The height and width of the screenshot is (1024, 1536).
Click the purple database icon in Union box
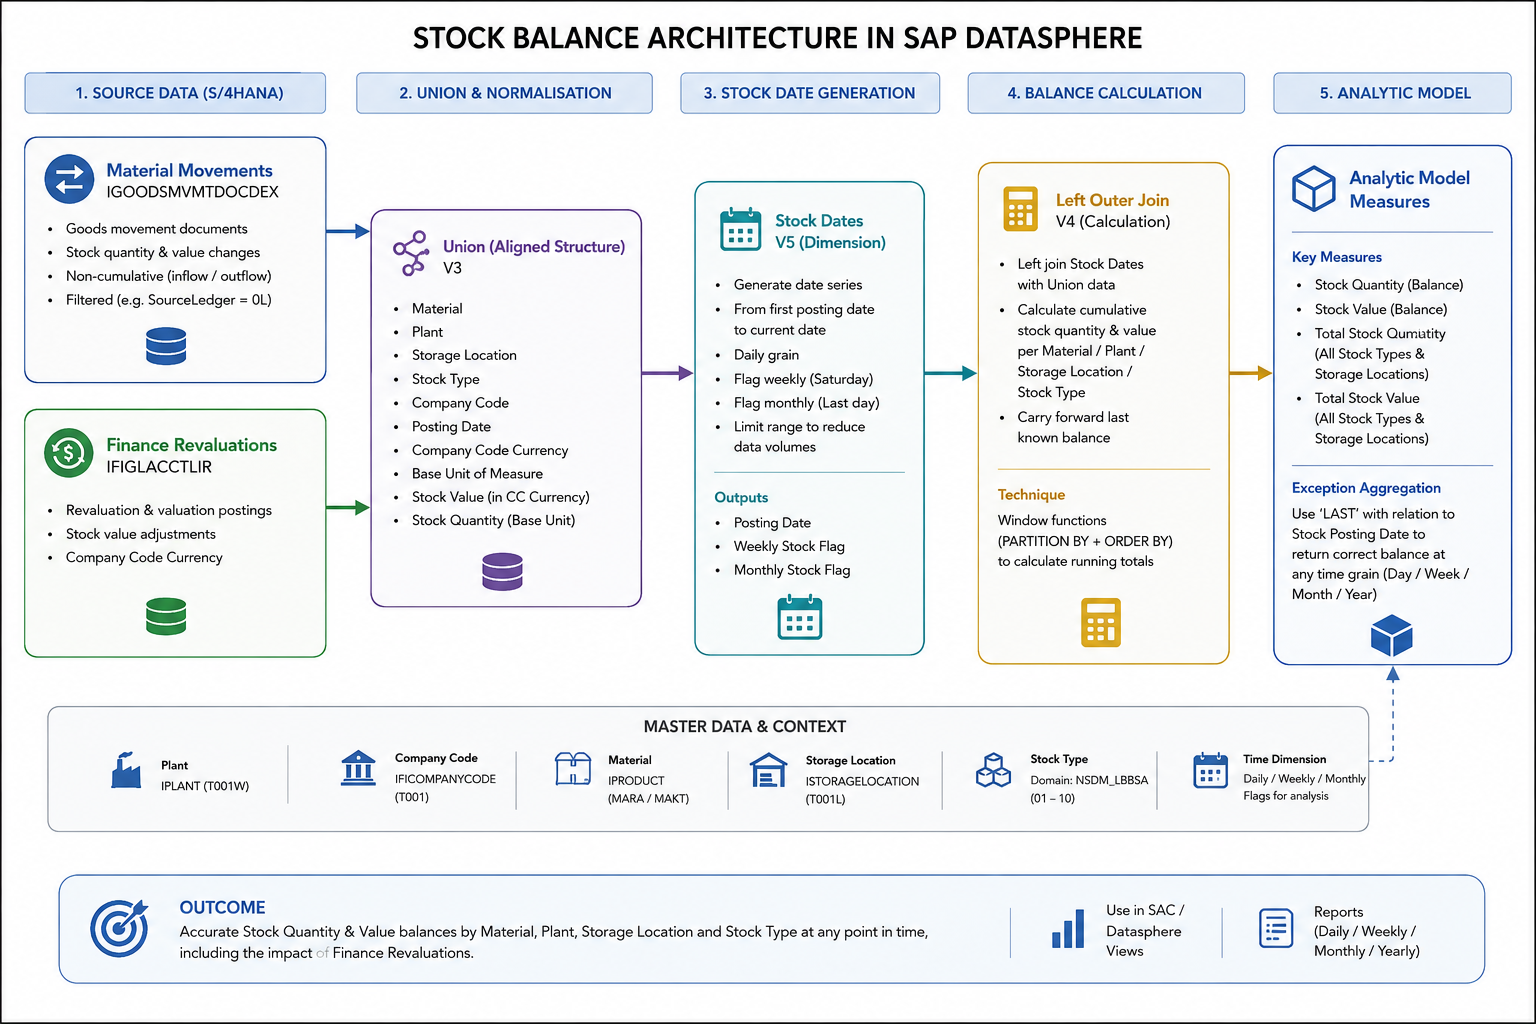[502, 571]
